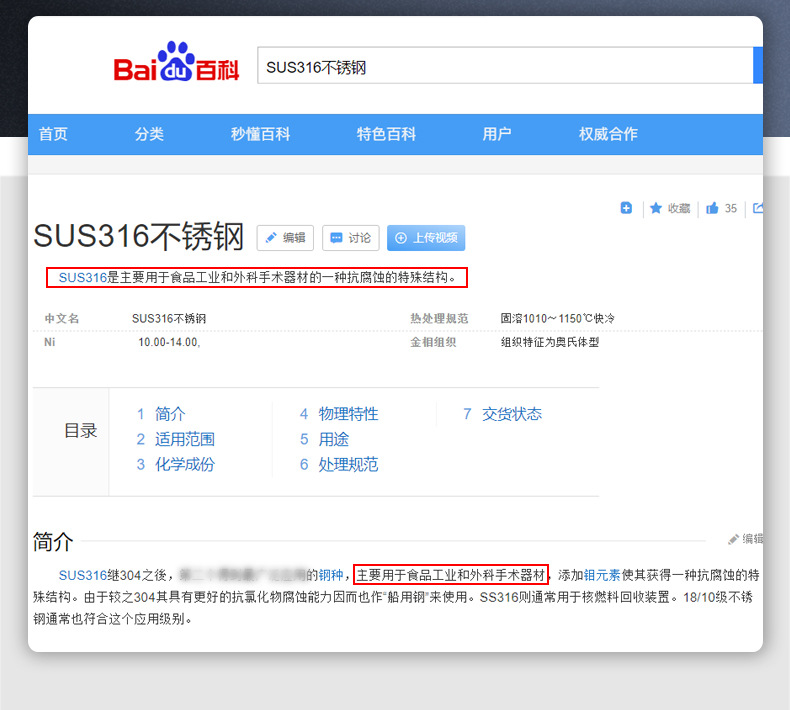Viewport: 790px width, 710px height.
Task: Click the 简介 section heading
Action: pos(53,542)
